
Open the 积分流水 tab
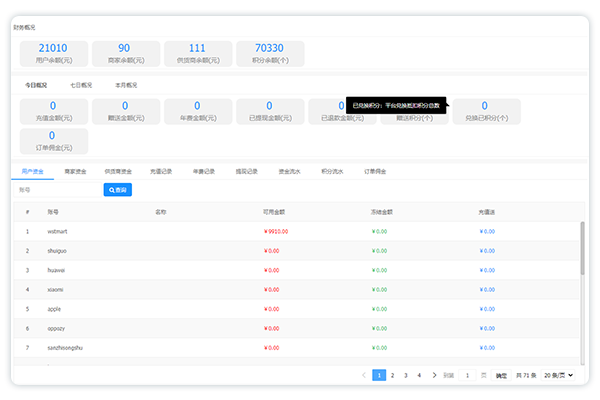click(x=332, y=171)
